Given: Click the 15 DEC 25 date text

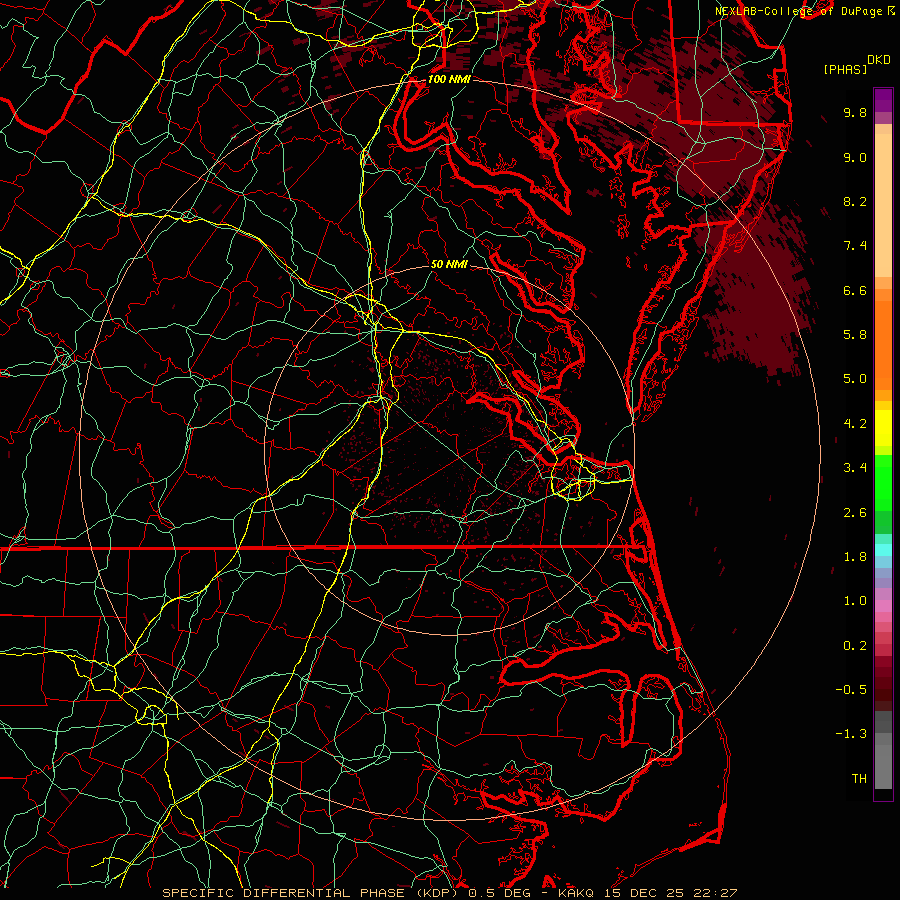Looking at the screenshot, I should tap(645, 893).
